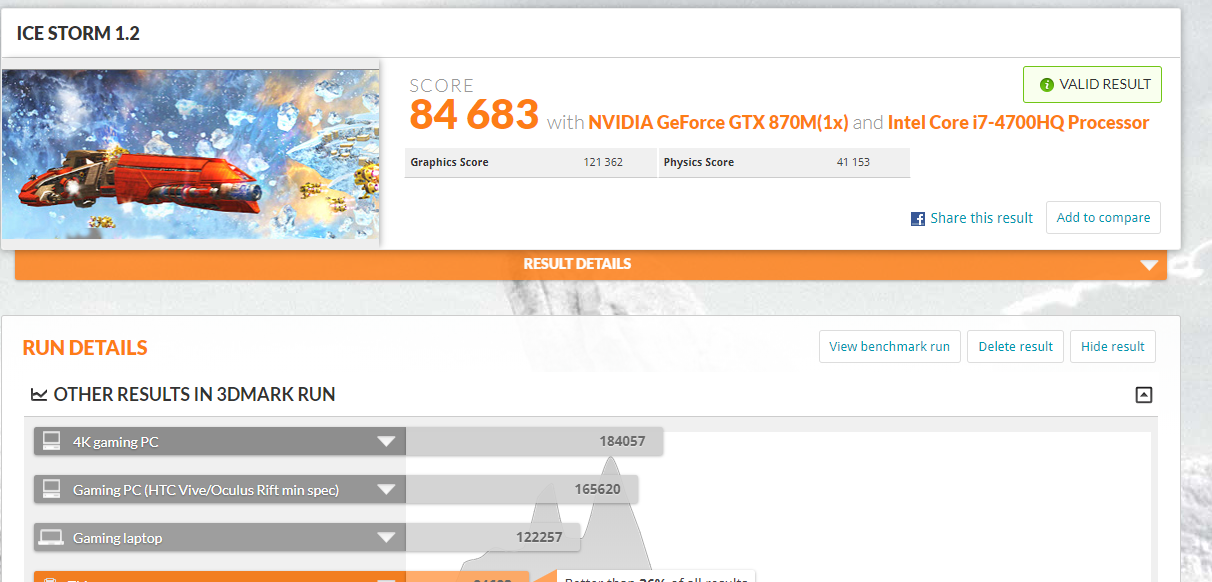Click the Ice Storm spaceship thumbnail

pos(190,154)
